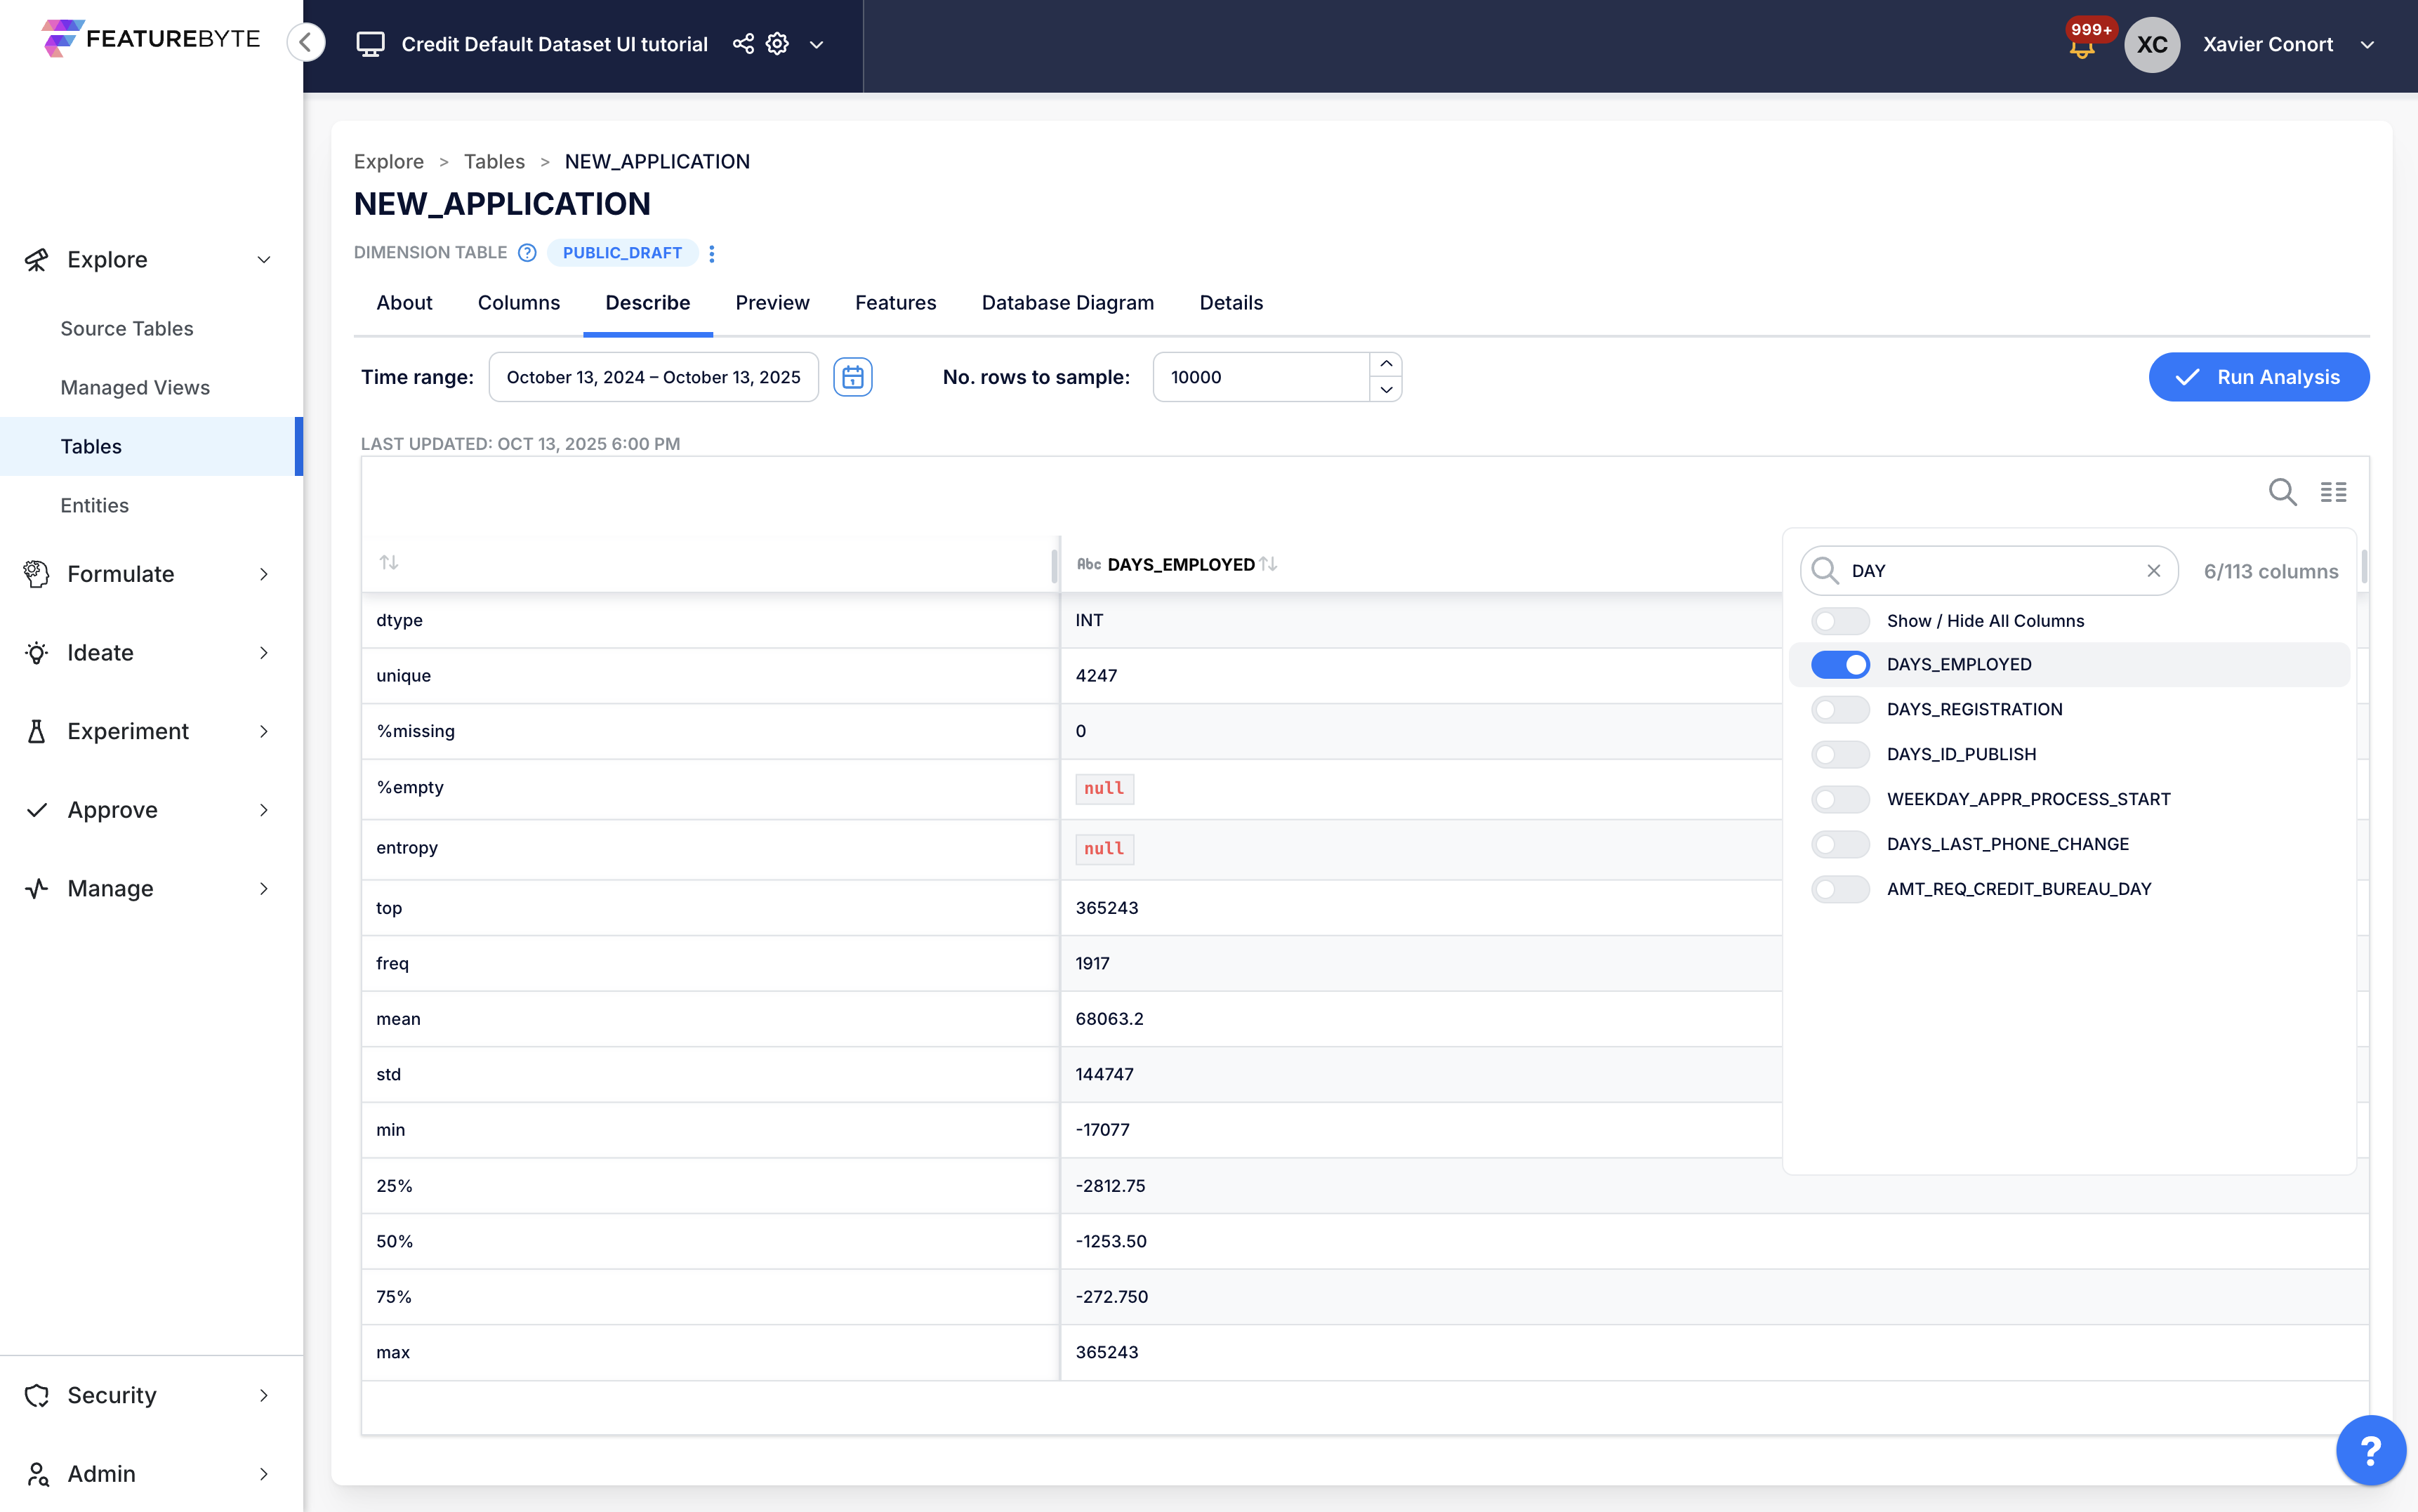The width and height of the screenshot is (2418, 1512).
Task: Open the table search magnifier icon
Action: (2282, 492)
